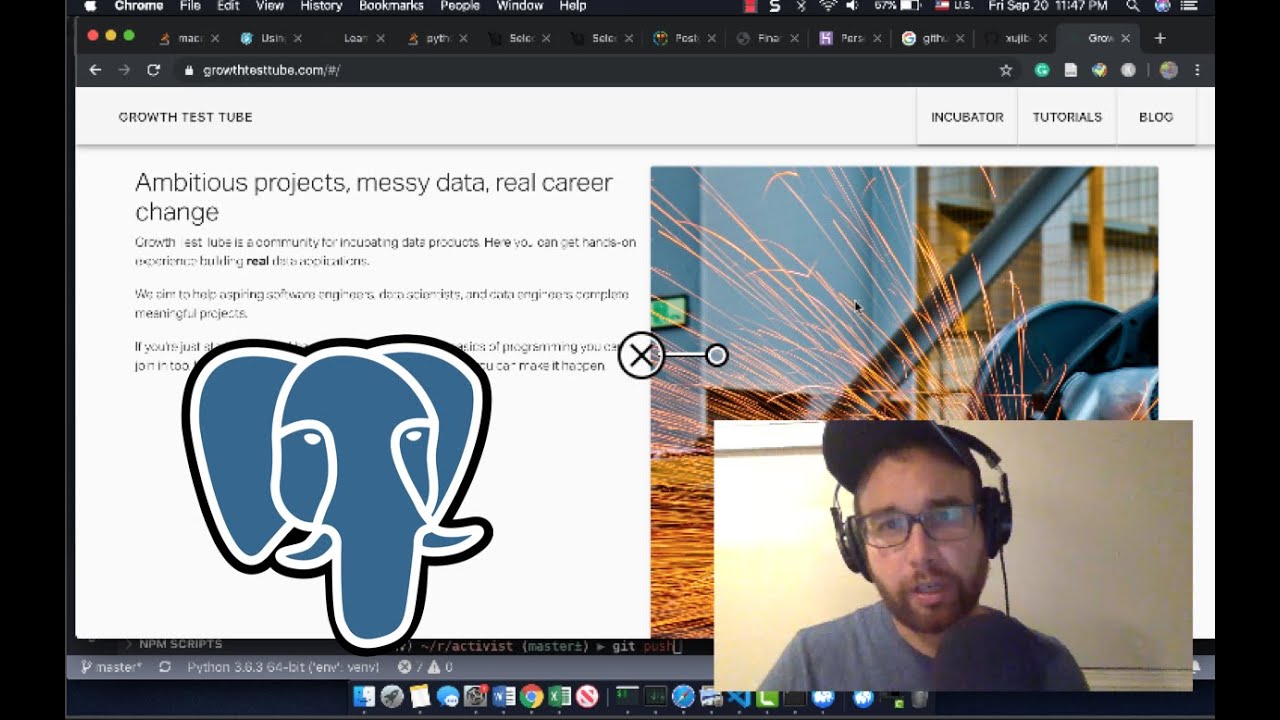Image resolution: width=1280 pixels, height=720 pixels.
Task: Open the File menu
Action: 190,6
